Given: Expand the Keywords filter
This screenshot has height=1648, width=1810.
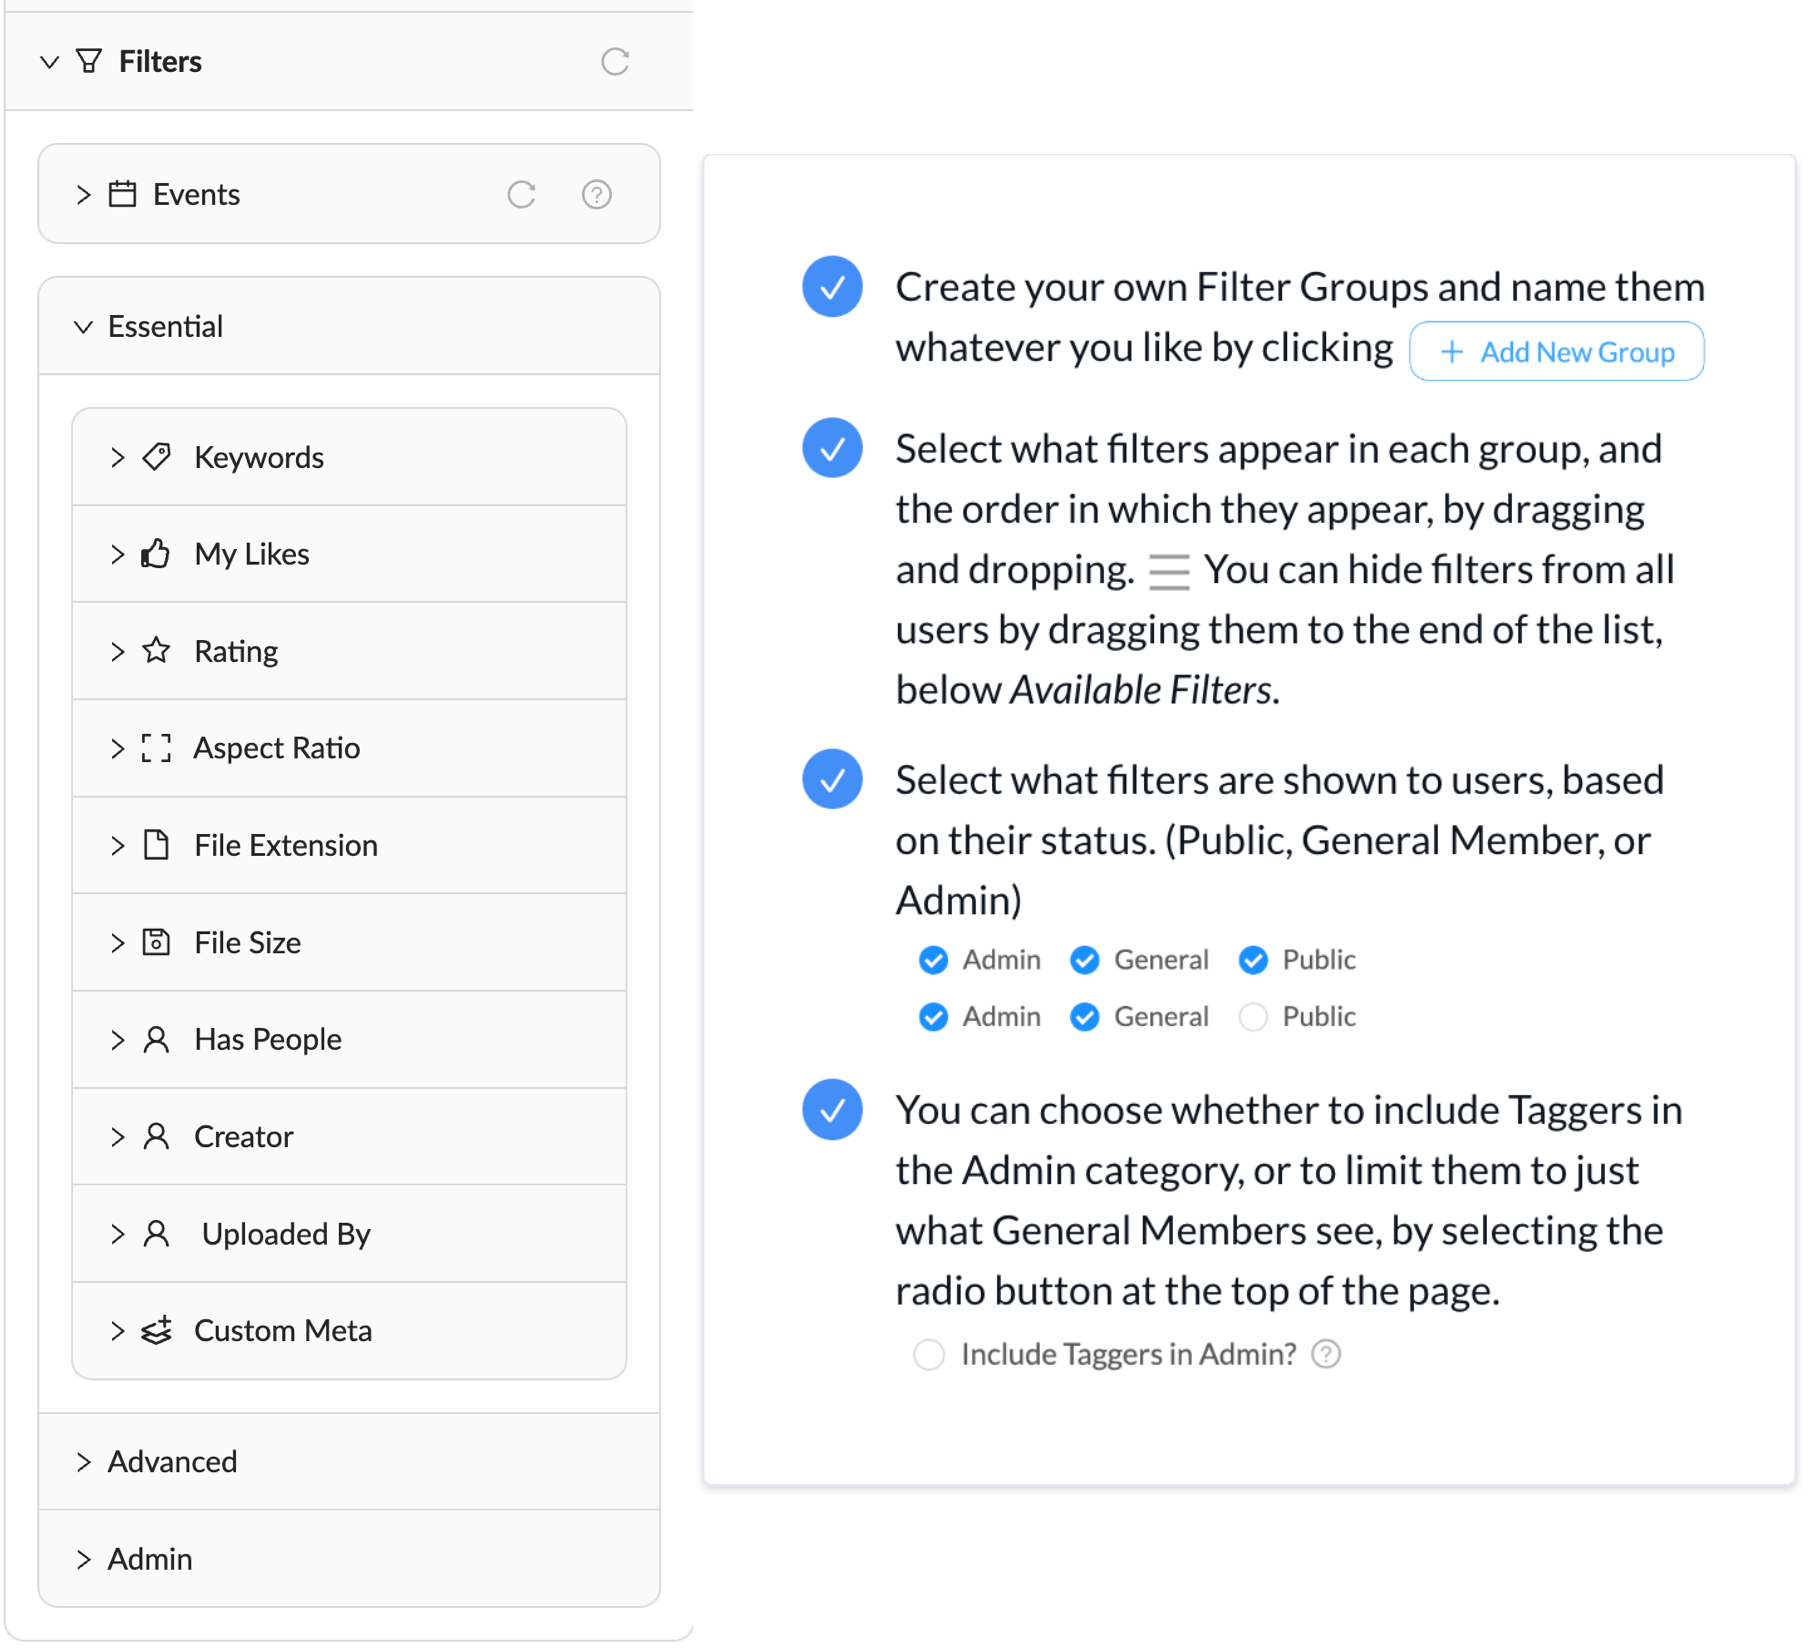Looking at the screenshot, I should (x=118, y=457).
